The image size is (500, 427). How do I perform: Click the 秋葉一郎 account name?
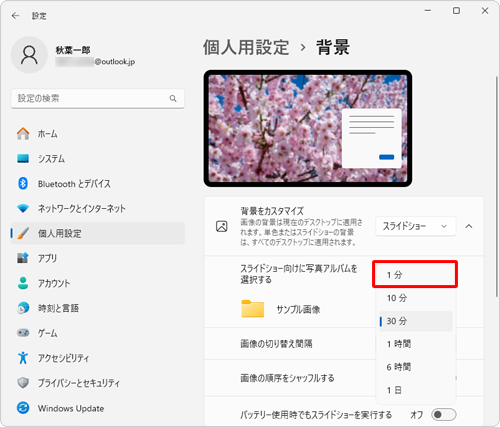pyautogui.click(x=73, y=50)
